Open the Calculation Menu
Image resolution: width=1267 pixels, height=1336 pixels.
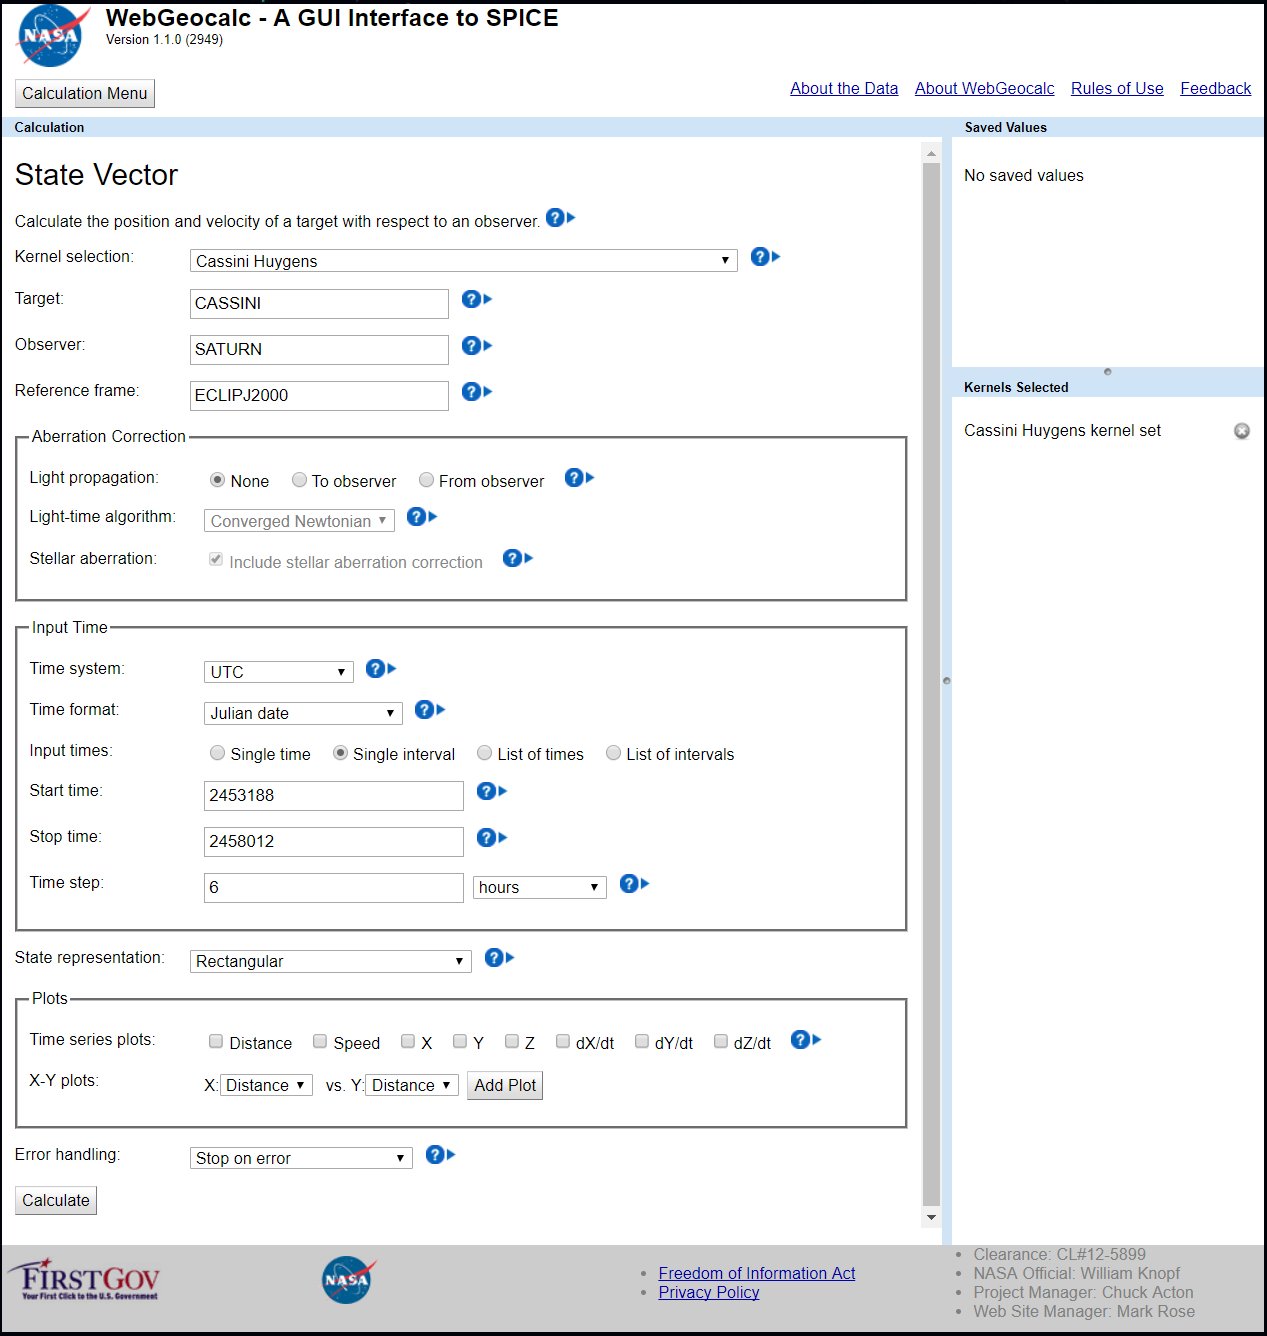click(85, 94)
